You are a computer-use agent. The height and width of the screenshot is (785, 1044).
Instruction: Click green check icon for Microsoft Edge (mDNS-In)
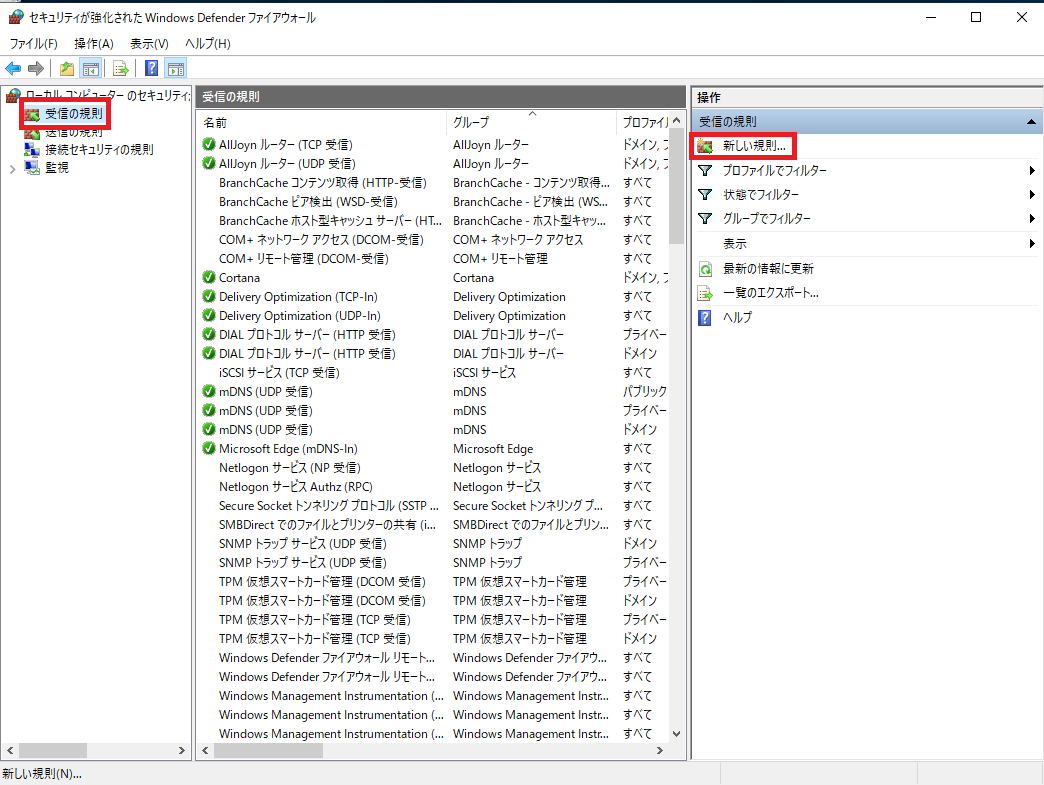click(209, 449)
